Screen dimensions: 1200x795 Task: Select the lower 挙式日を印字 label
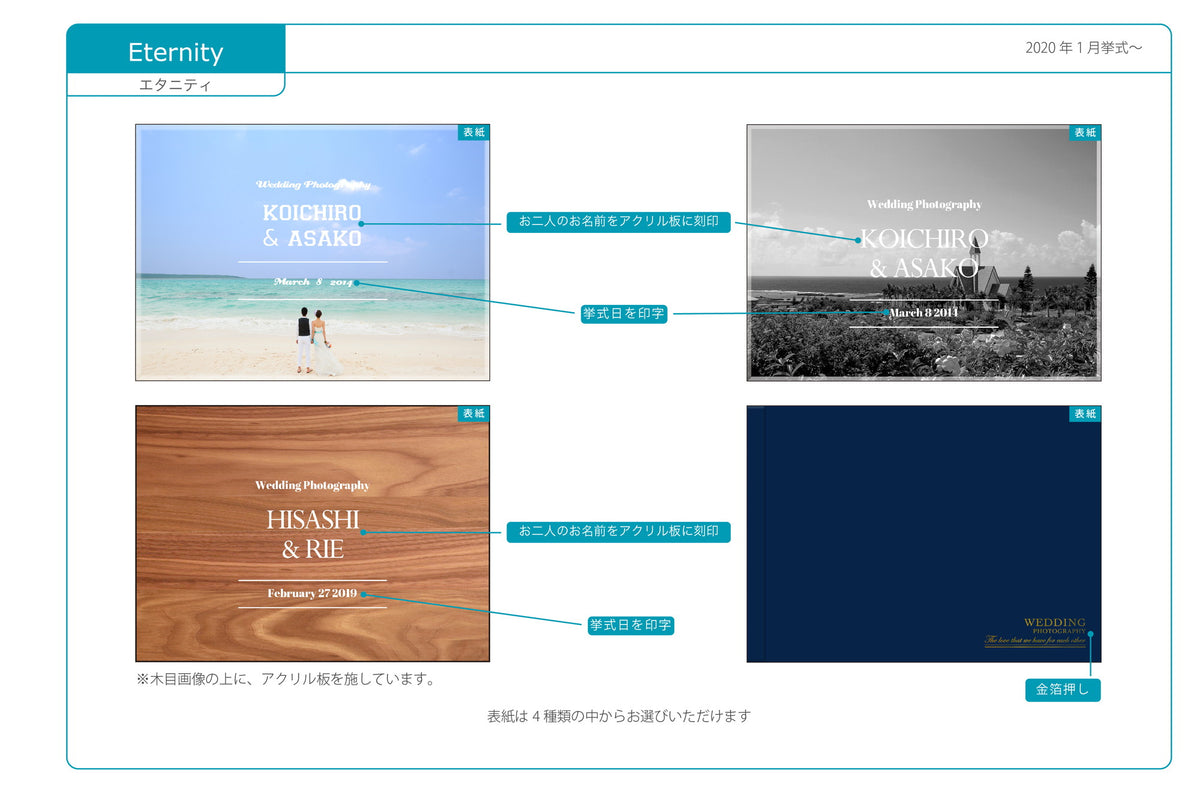(631, 626)
